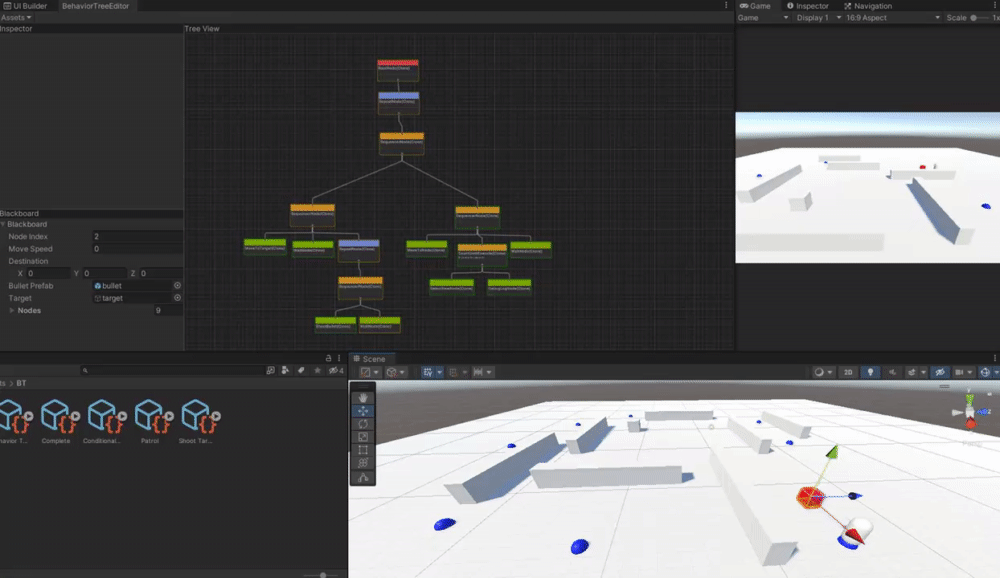Select the Transform tool in Scene toolbar

coord(363,463)
